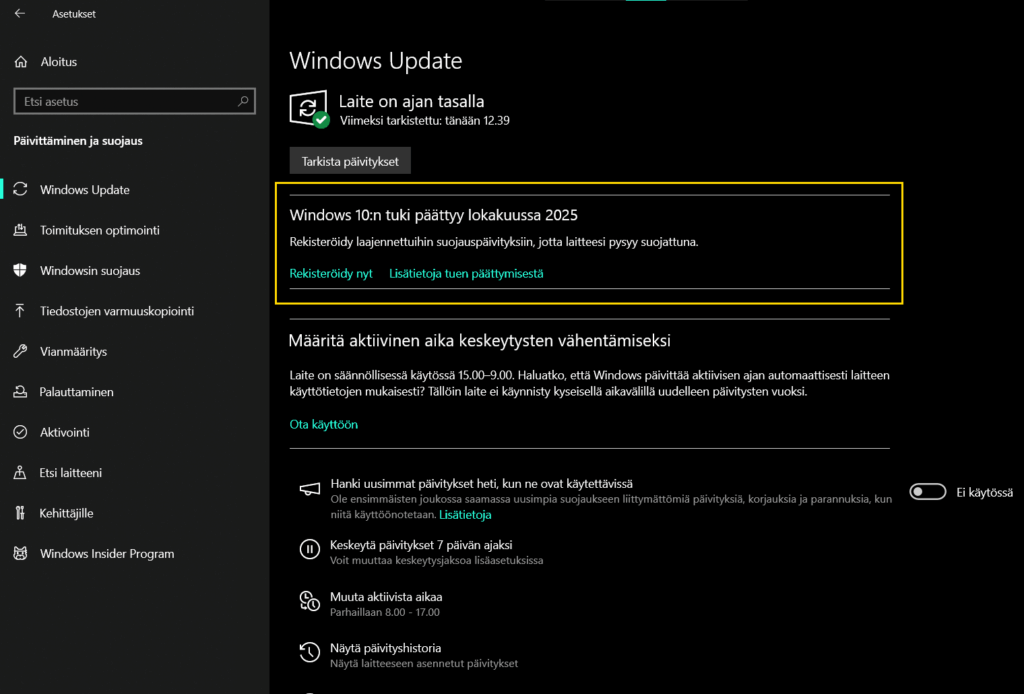Click the search magnifier icon in Etsi asetus

(x=243, y=101)
